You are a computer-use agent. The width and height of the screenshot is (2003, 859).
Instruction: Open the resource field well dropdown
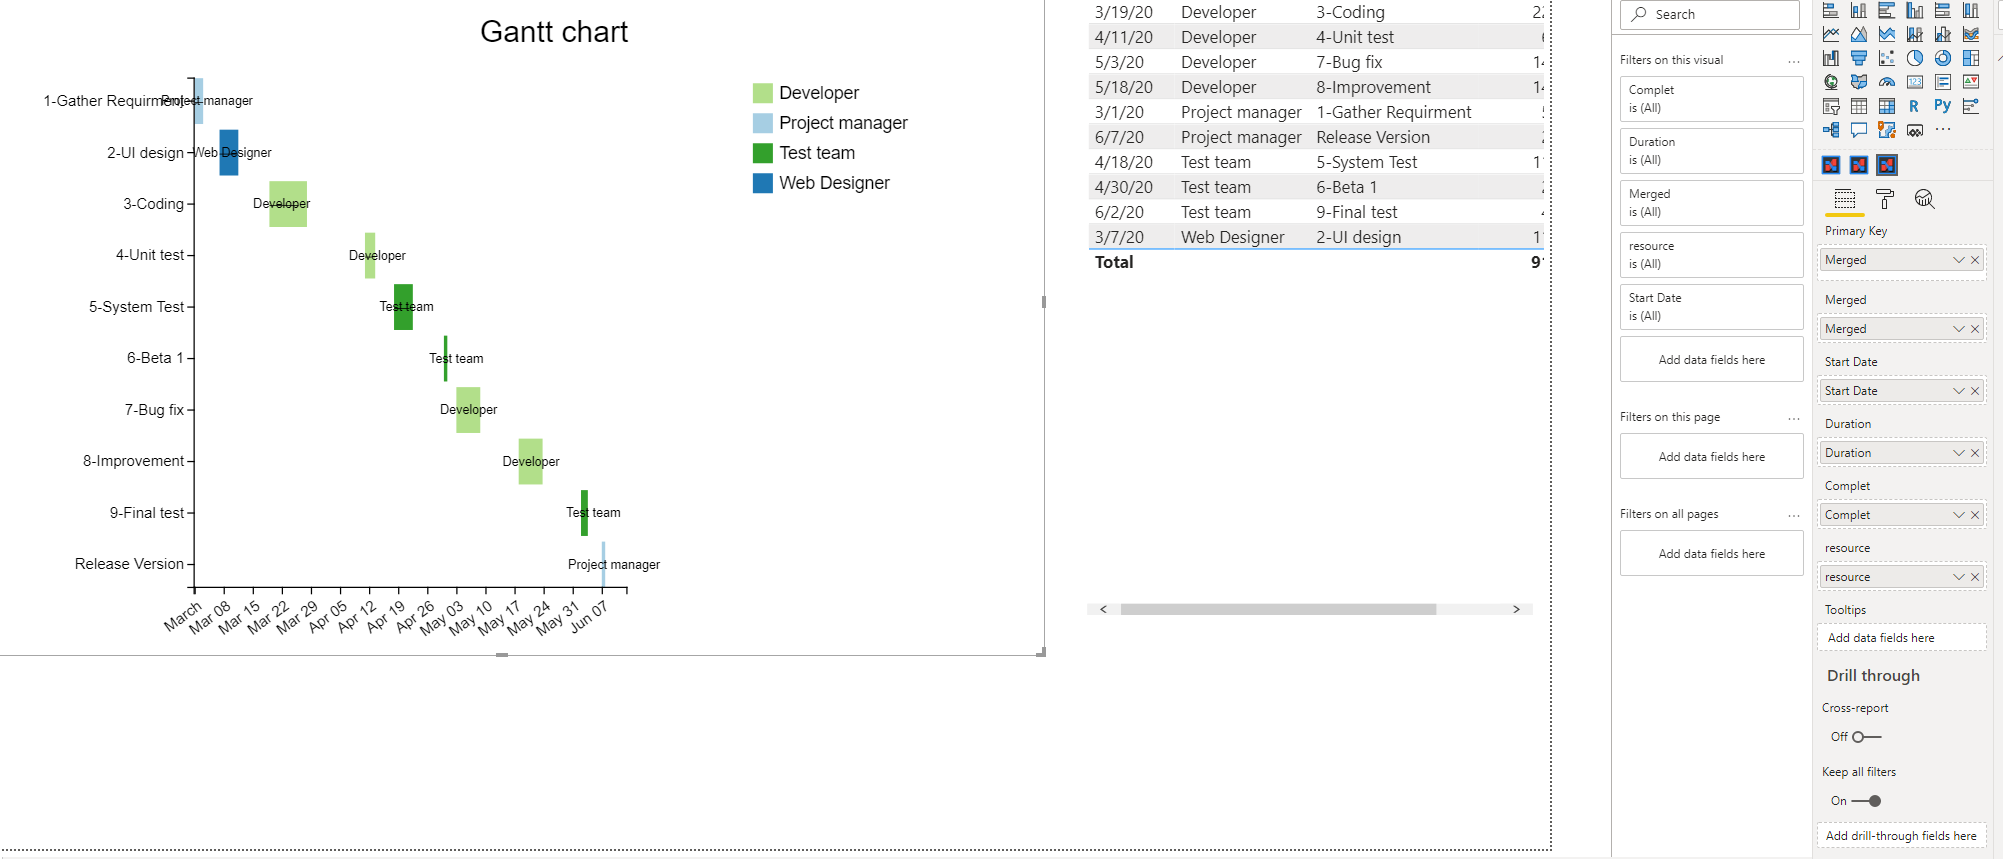click(1958, 577)
